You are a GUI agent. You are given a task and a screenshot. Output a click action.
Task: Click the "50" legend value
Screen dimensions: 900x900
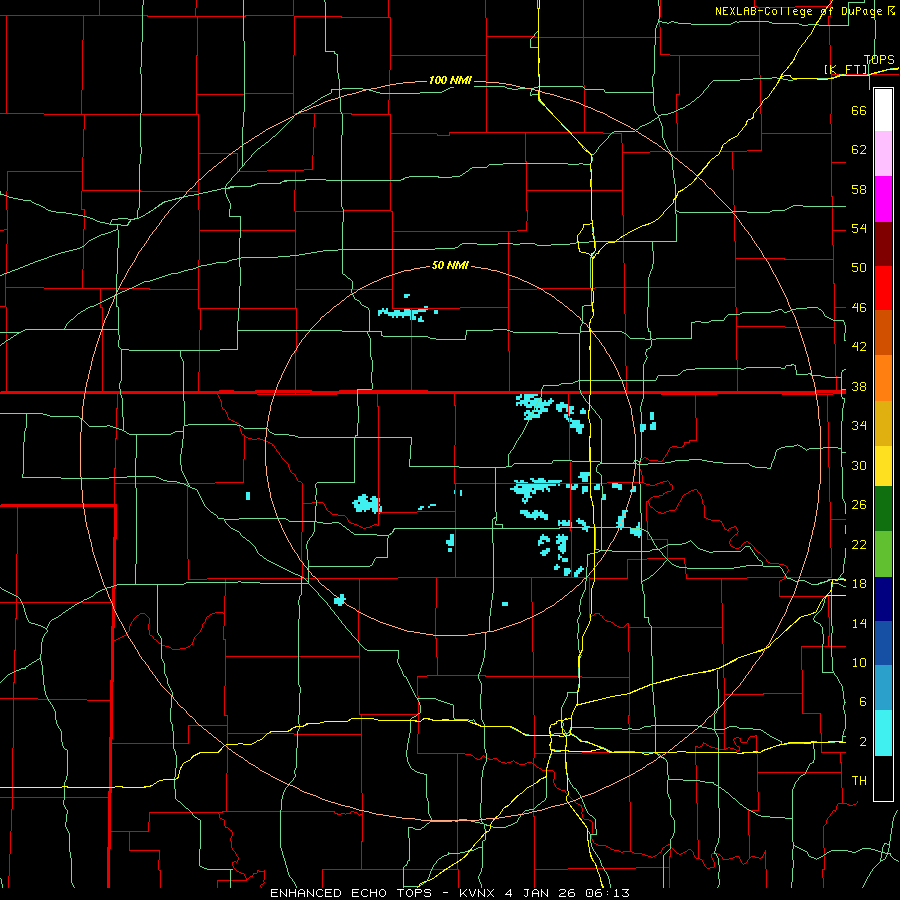859,267
